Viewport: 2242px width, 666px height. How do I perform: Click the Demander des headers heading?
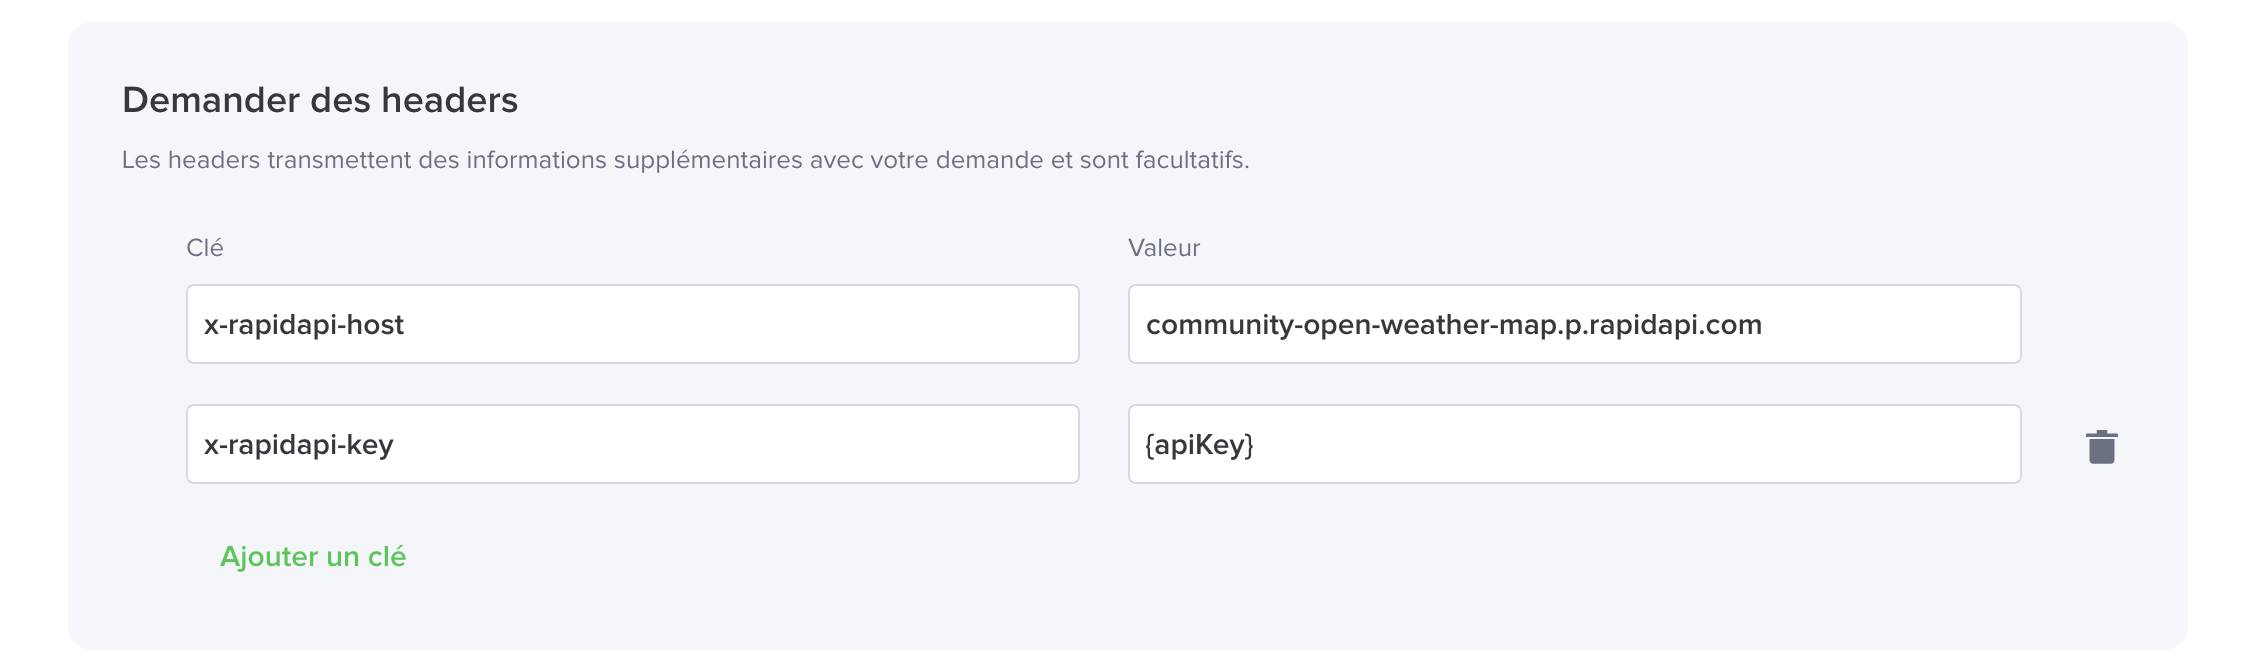pyautogui.click(x=320, y=100)
